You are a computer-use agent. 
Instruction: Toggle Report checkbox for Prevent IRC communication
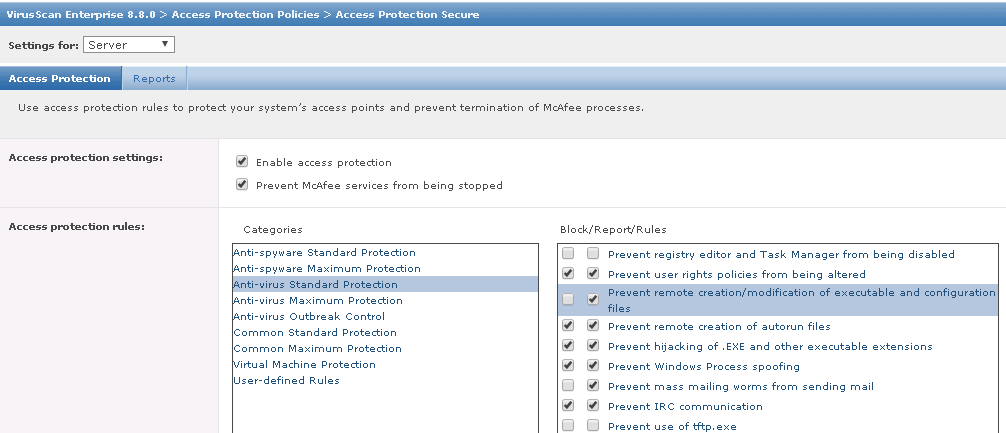pos(593,405)
